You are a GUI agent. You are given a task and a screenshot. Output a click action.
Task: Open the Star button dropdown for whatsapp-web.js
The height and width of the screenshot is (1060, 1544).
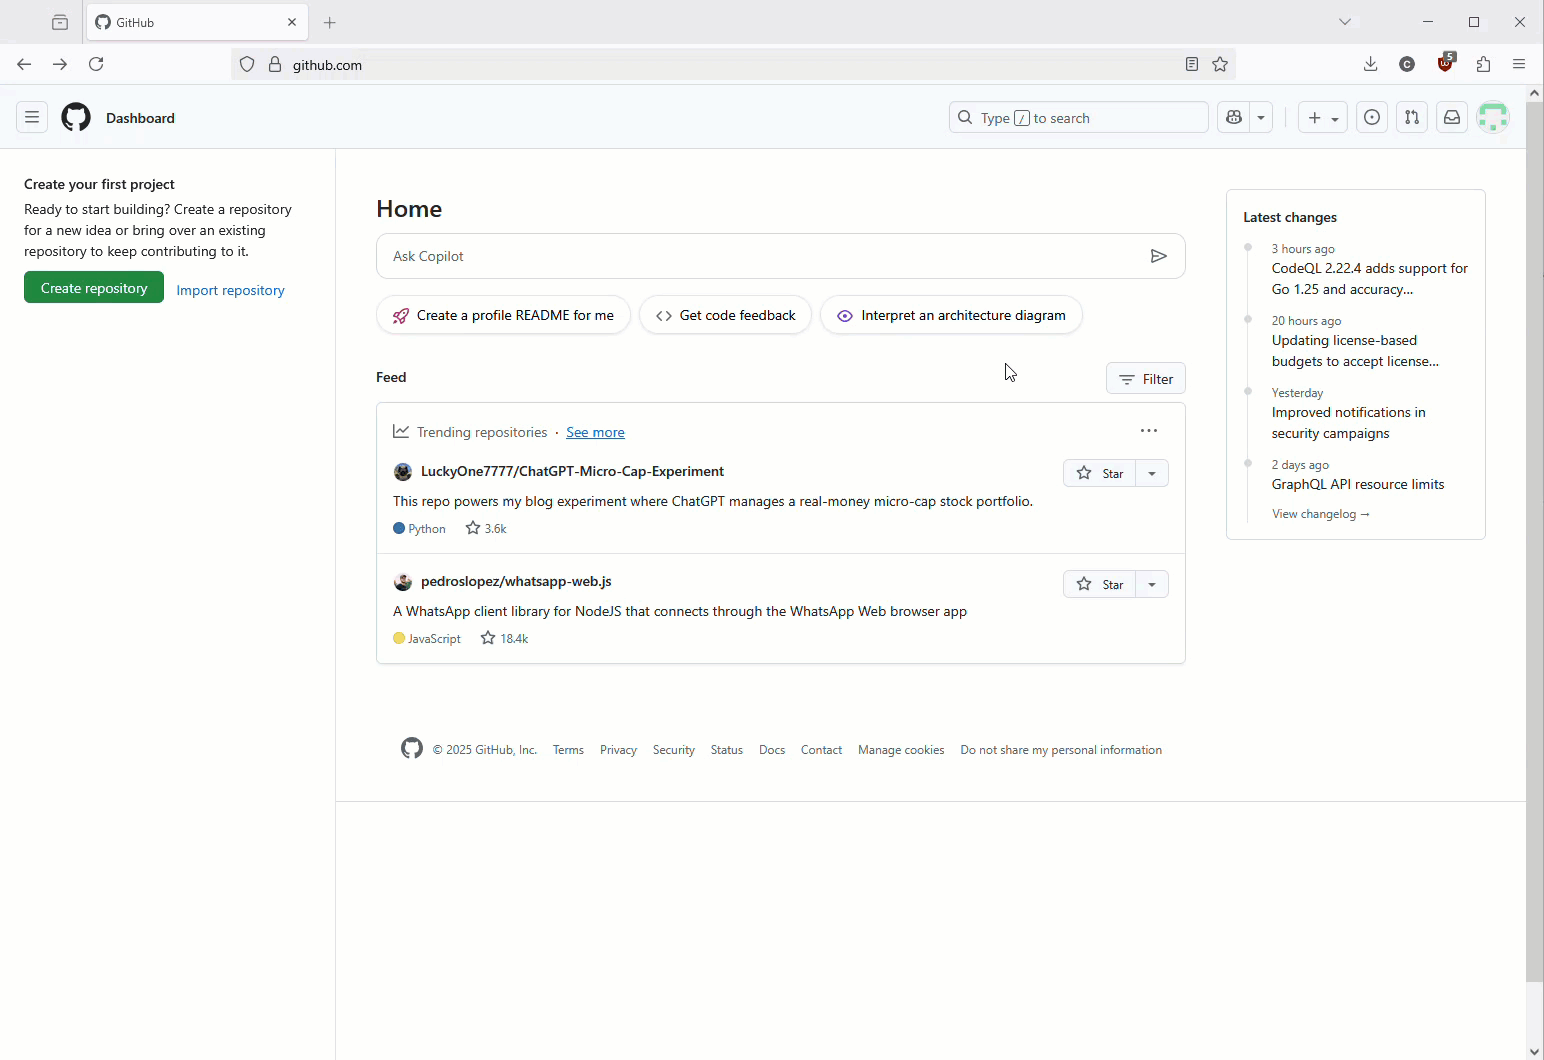coord(1153,584)
